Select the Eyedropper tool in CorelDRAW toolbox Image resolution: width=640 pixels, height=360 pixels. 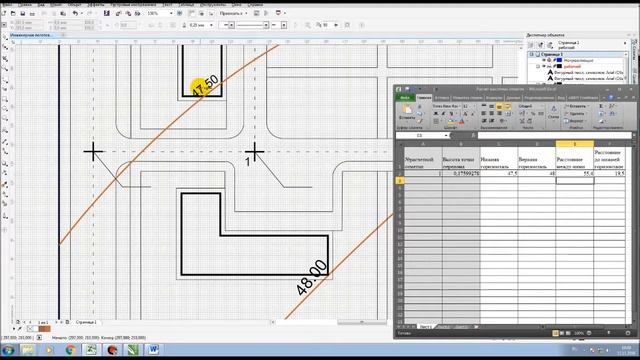(5, 184)
